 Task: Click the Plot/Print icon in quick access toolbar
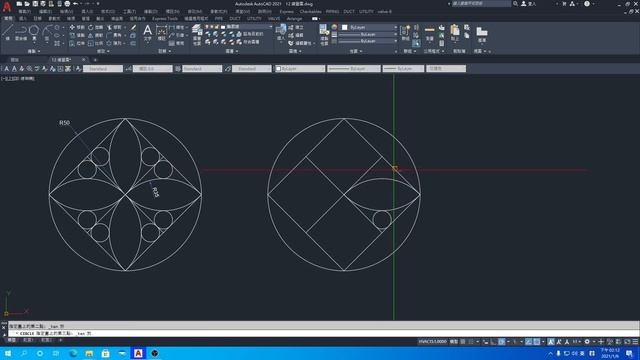(x=67, y=4)
